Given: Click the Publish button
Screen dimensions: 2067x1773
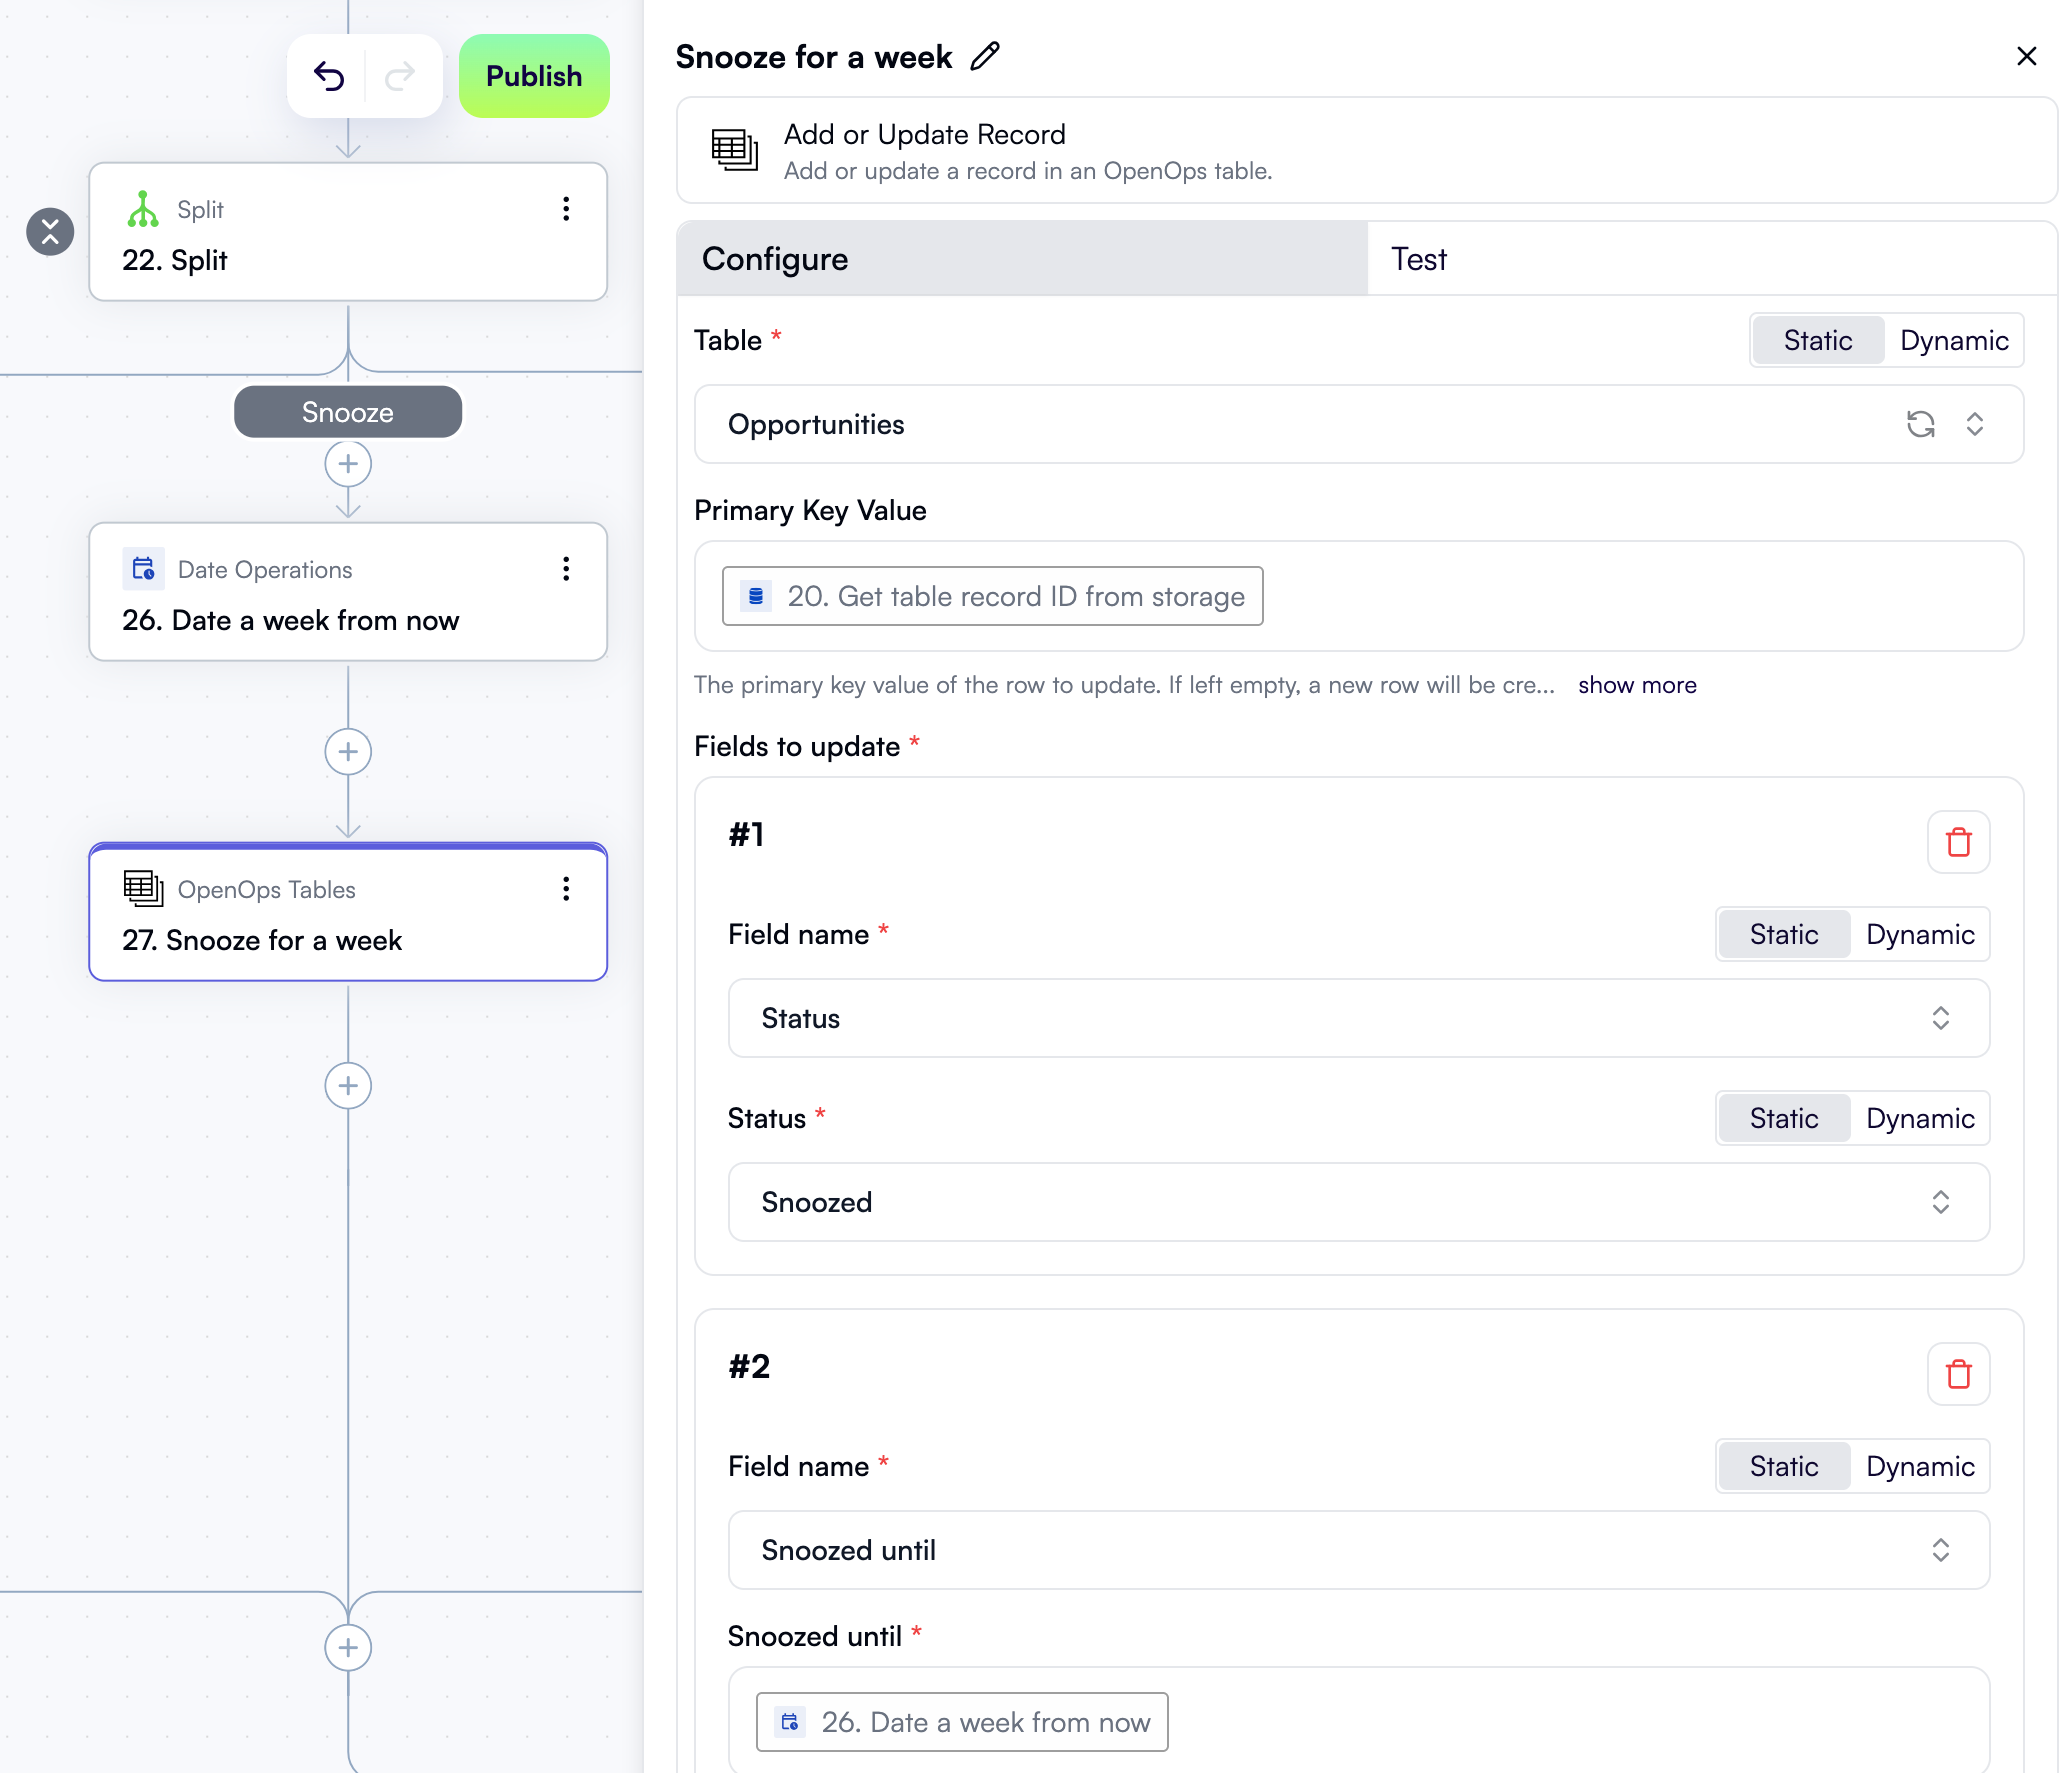Looking at the screenshot, I should pos(533,75).
